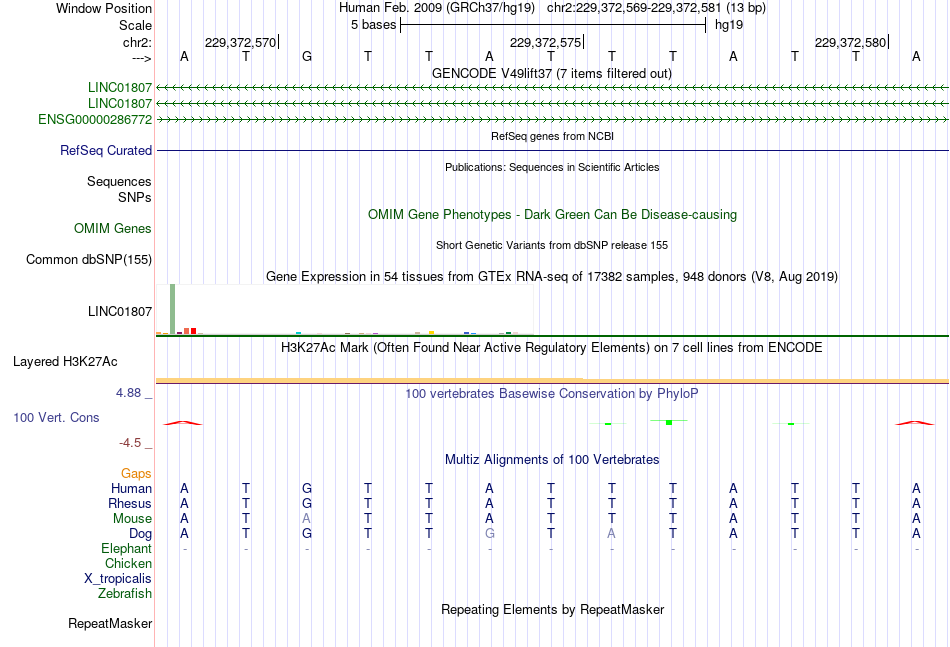Open Repeating Elements by RepeatMasker title
The image size is (950, 647).
pos(552,609)
